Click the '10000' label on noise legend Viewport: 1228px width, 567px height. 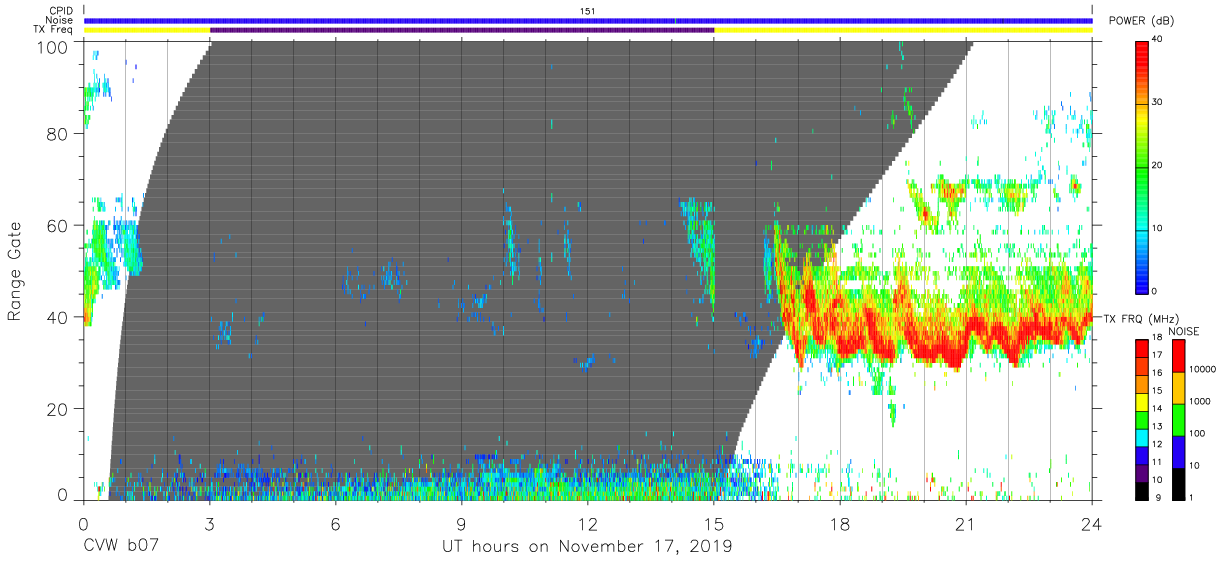(x=1203, y=368)
